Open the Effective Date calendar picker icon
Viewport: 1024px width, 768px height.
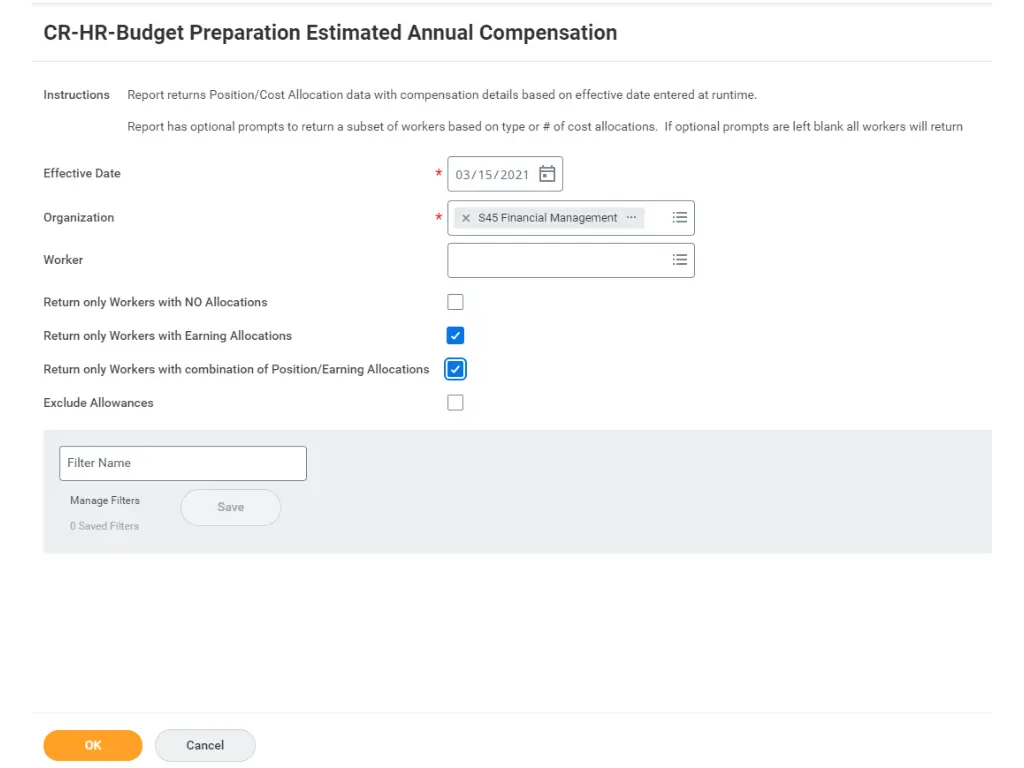pyautogui.click(x=547, y=174)
